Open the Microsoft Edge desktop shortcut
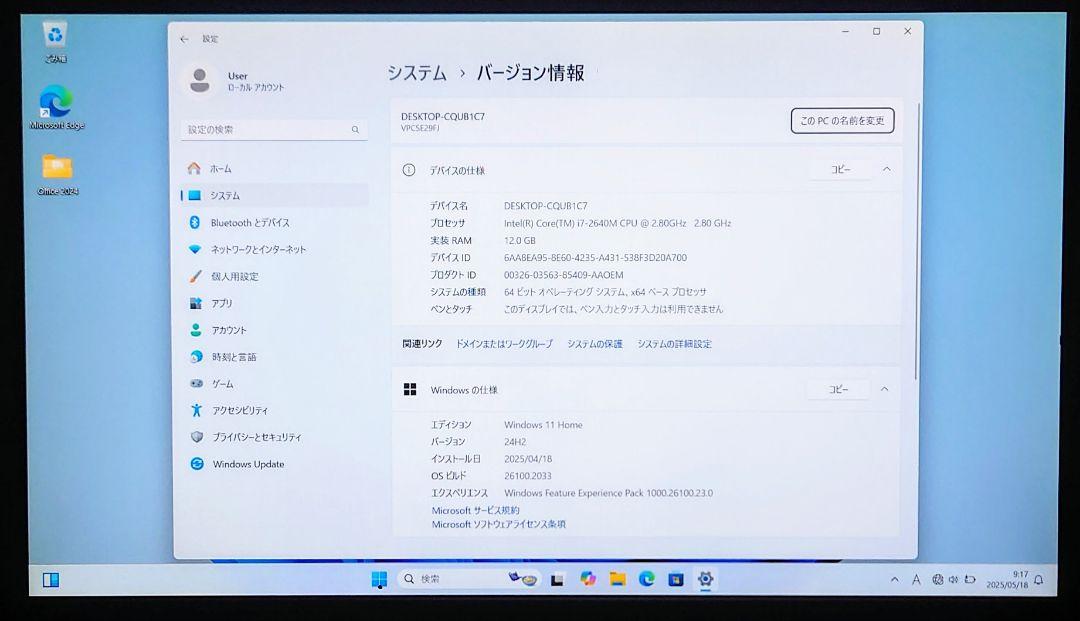 pos(56,107)
